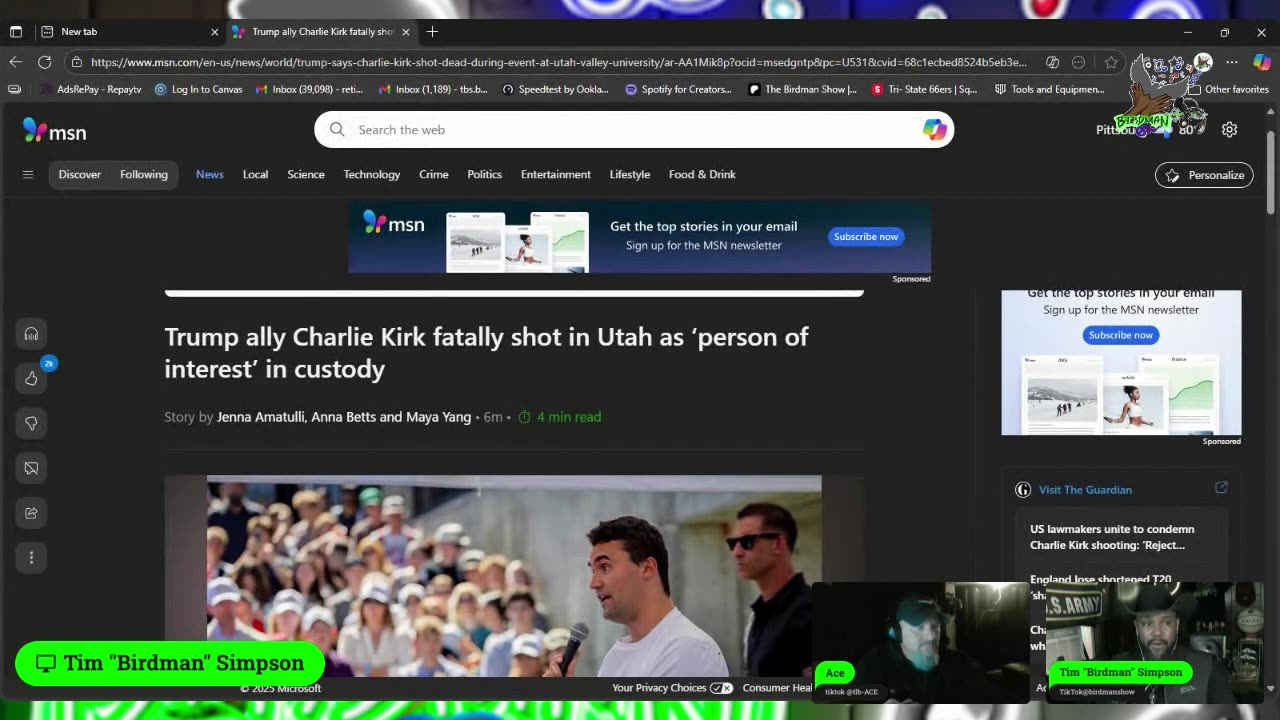Screen dimensions: 1280x720
Task: Open Speedtest by Ookla bookmark
Action: tap(555, 89)
